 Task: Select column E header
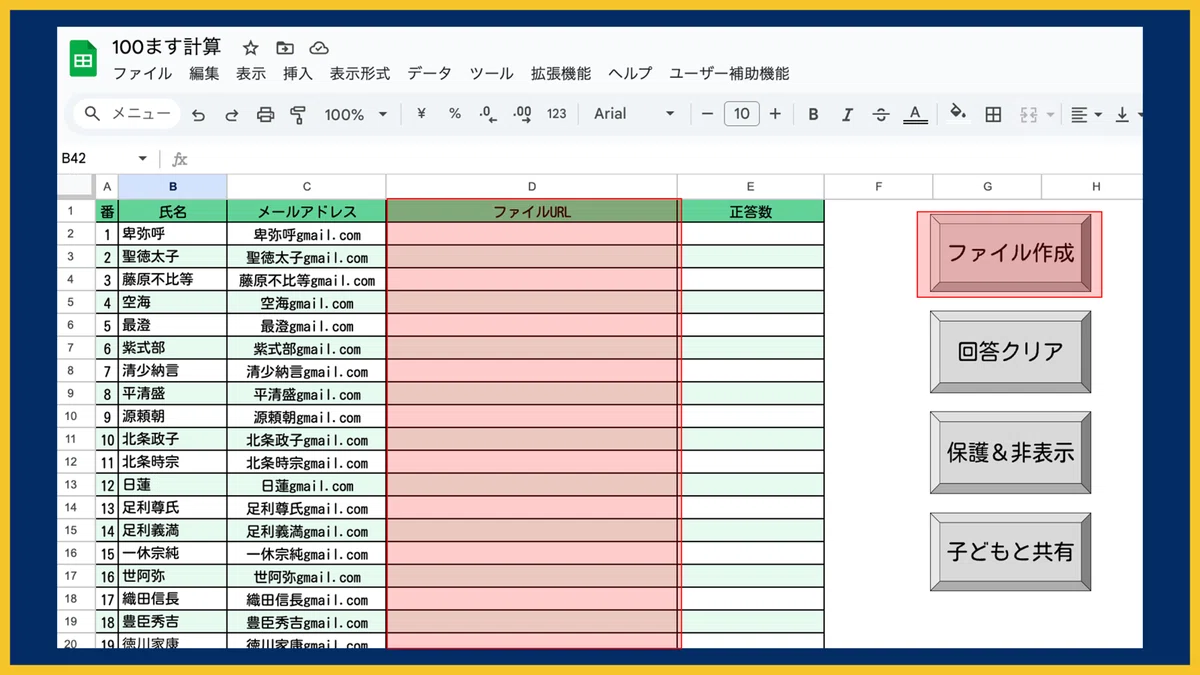[x=751, y=187]
